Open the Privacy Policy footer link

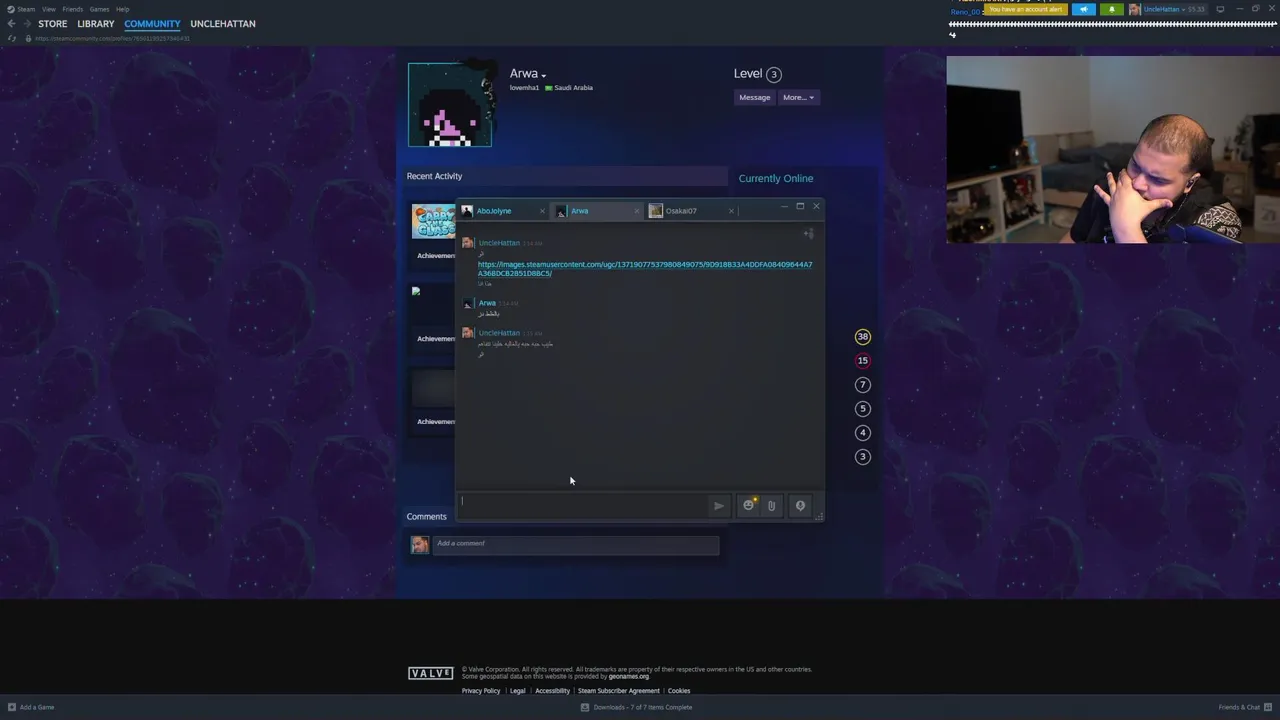coord(481,691)
